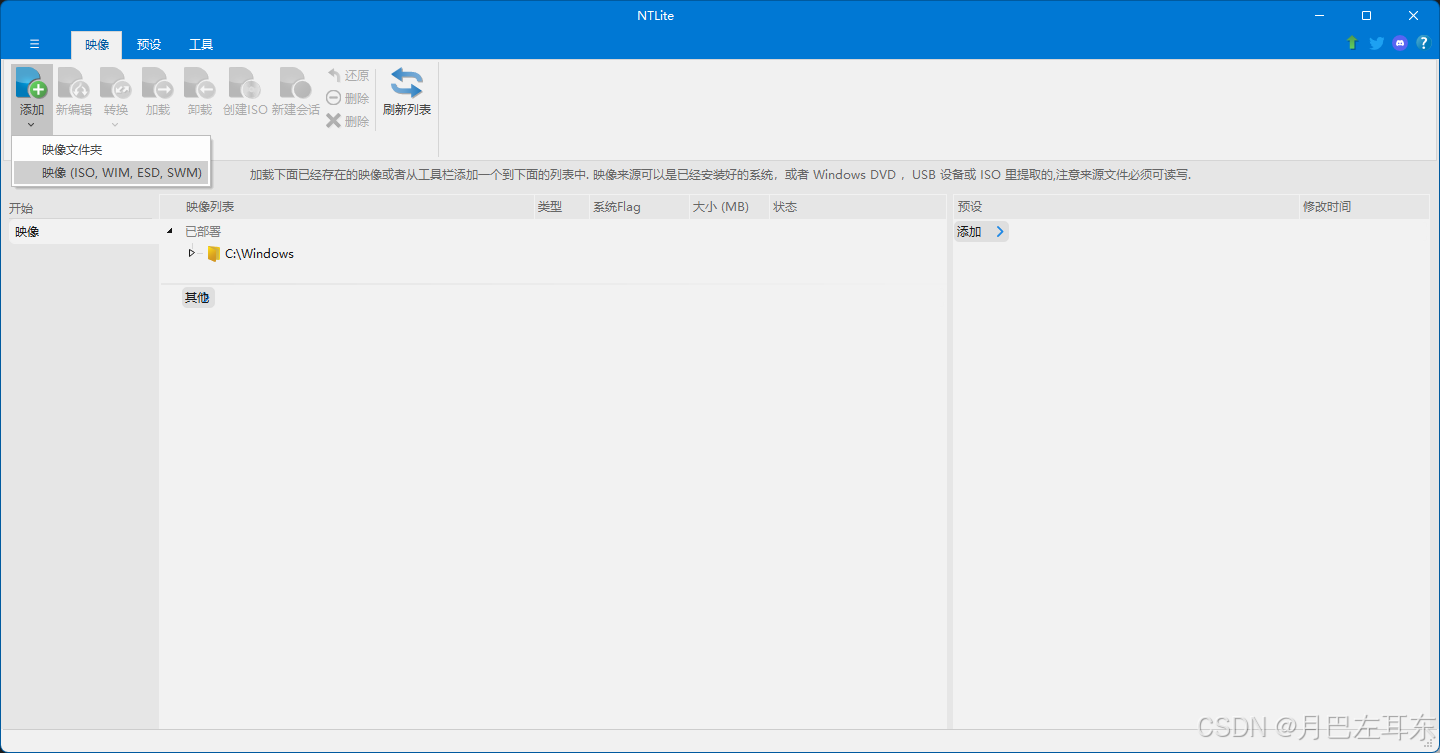Open the hamburger menu icon
The height and width of the screenshot is (753, 1440).
click(34, 44)
